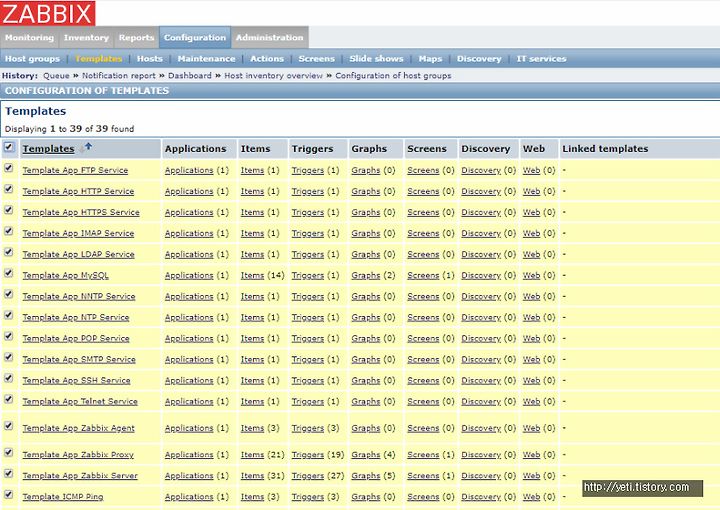Screen dimensions: 720x510
Task: Open Screens submenu in navigation bar
Action: tap(316, 59)
